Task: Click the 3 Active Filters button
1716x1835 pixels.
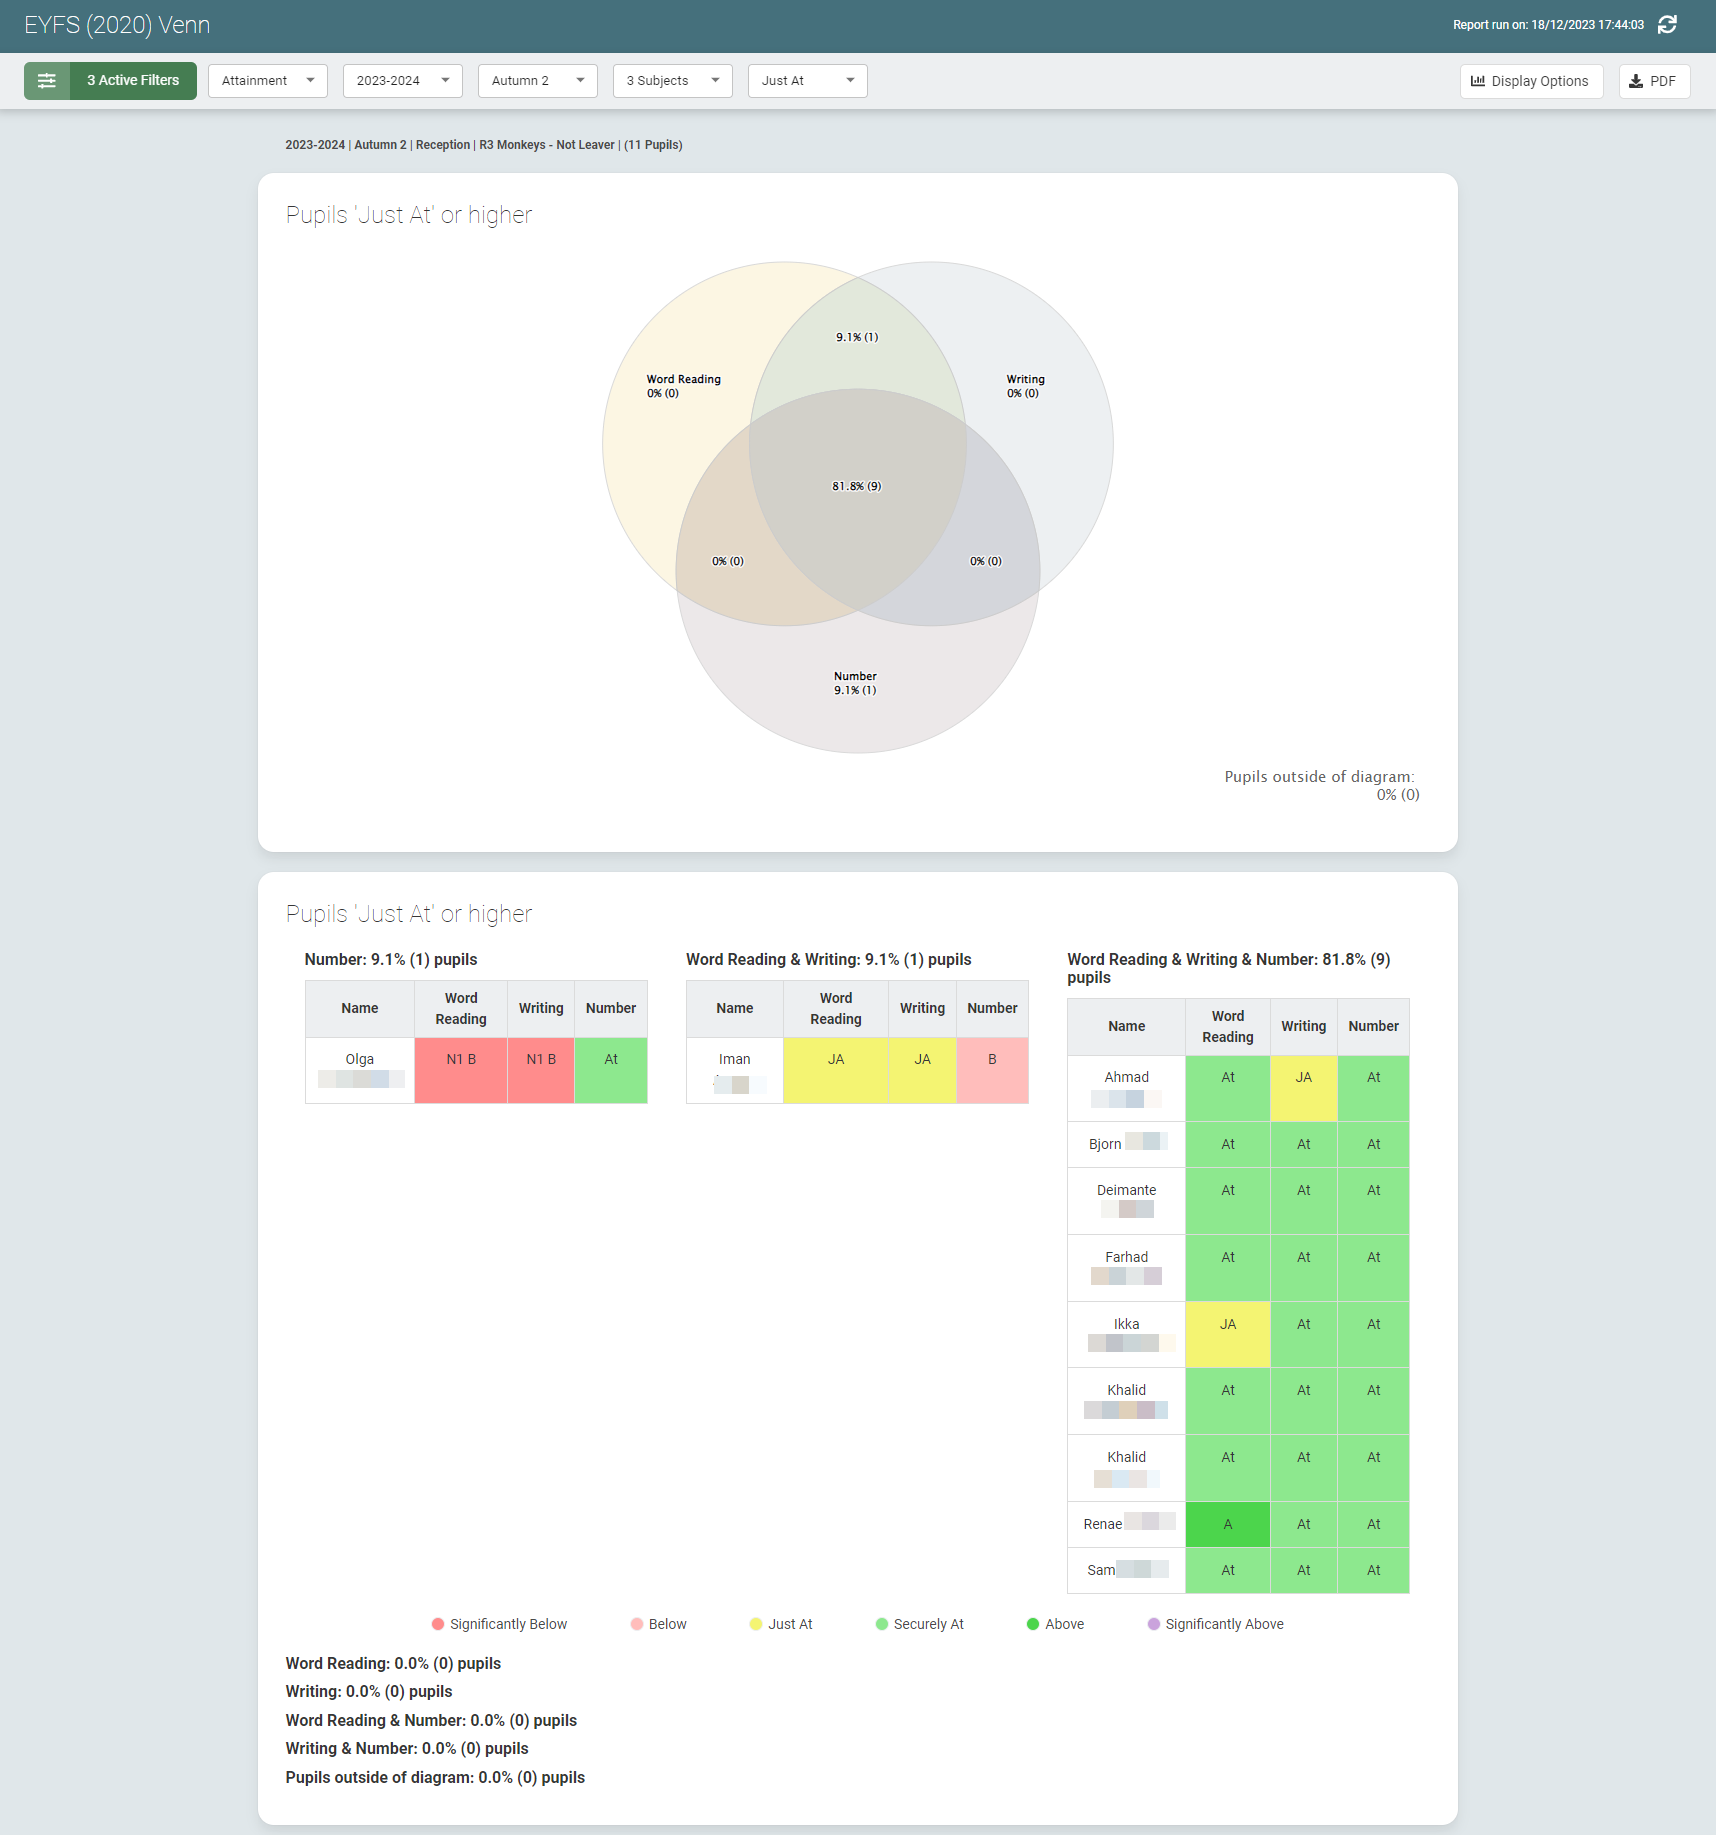Action: 133,81
